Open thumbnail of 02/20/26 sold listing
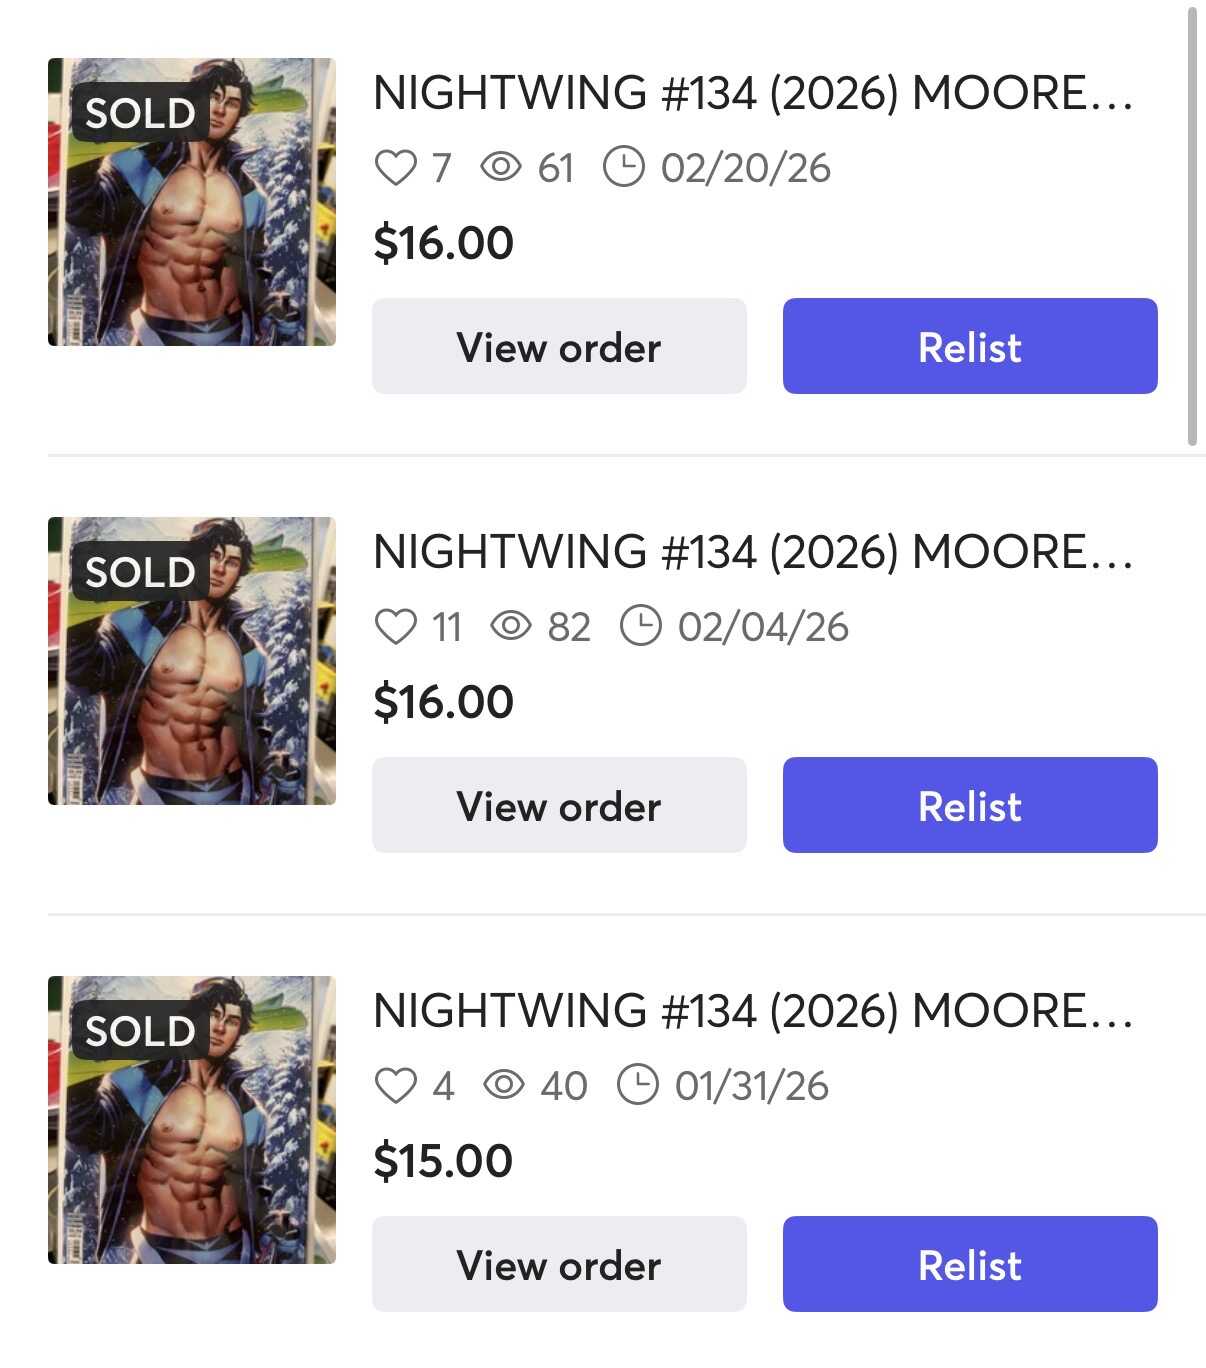 pyautogui.click(x=192, y=202)
